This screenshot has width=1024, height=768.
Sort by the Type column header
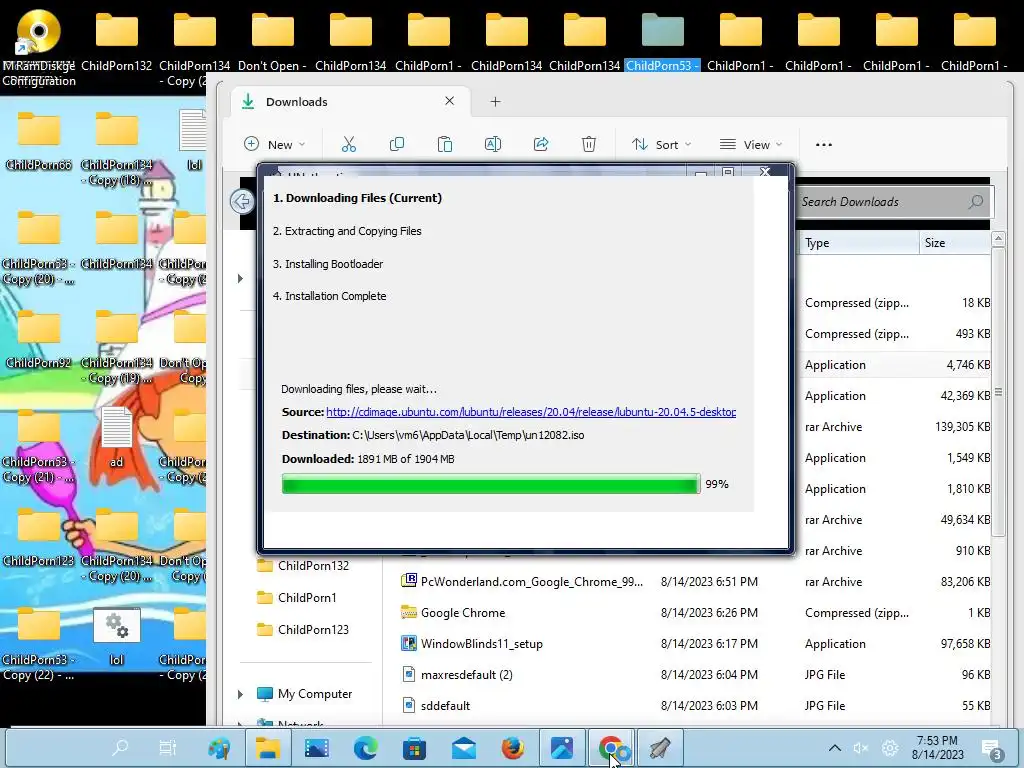coord(859,243)
